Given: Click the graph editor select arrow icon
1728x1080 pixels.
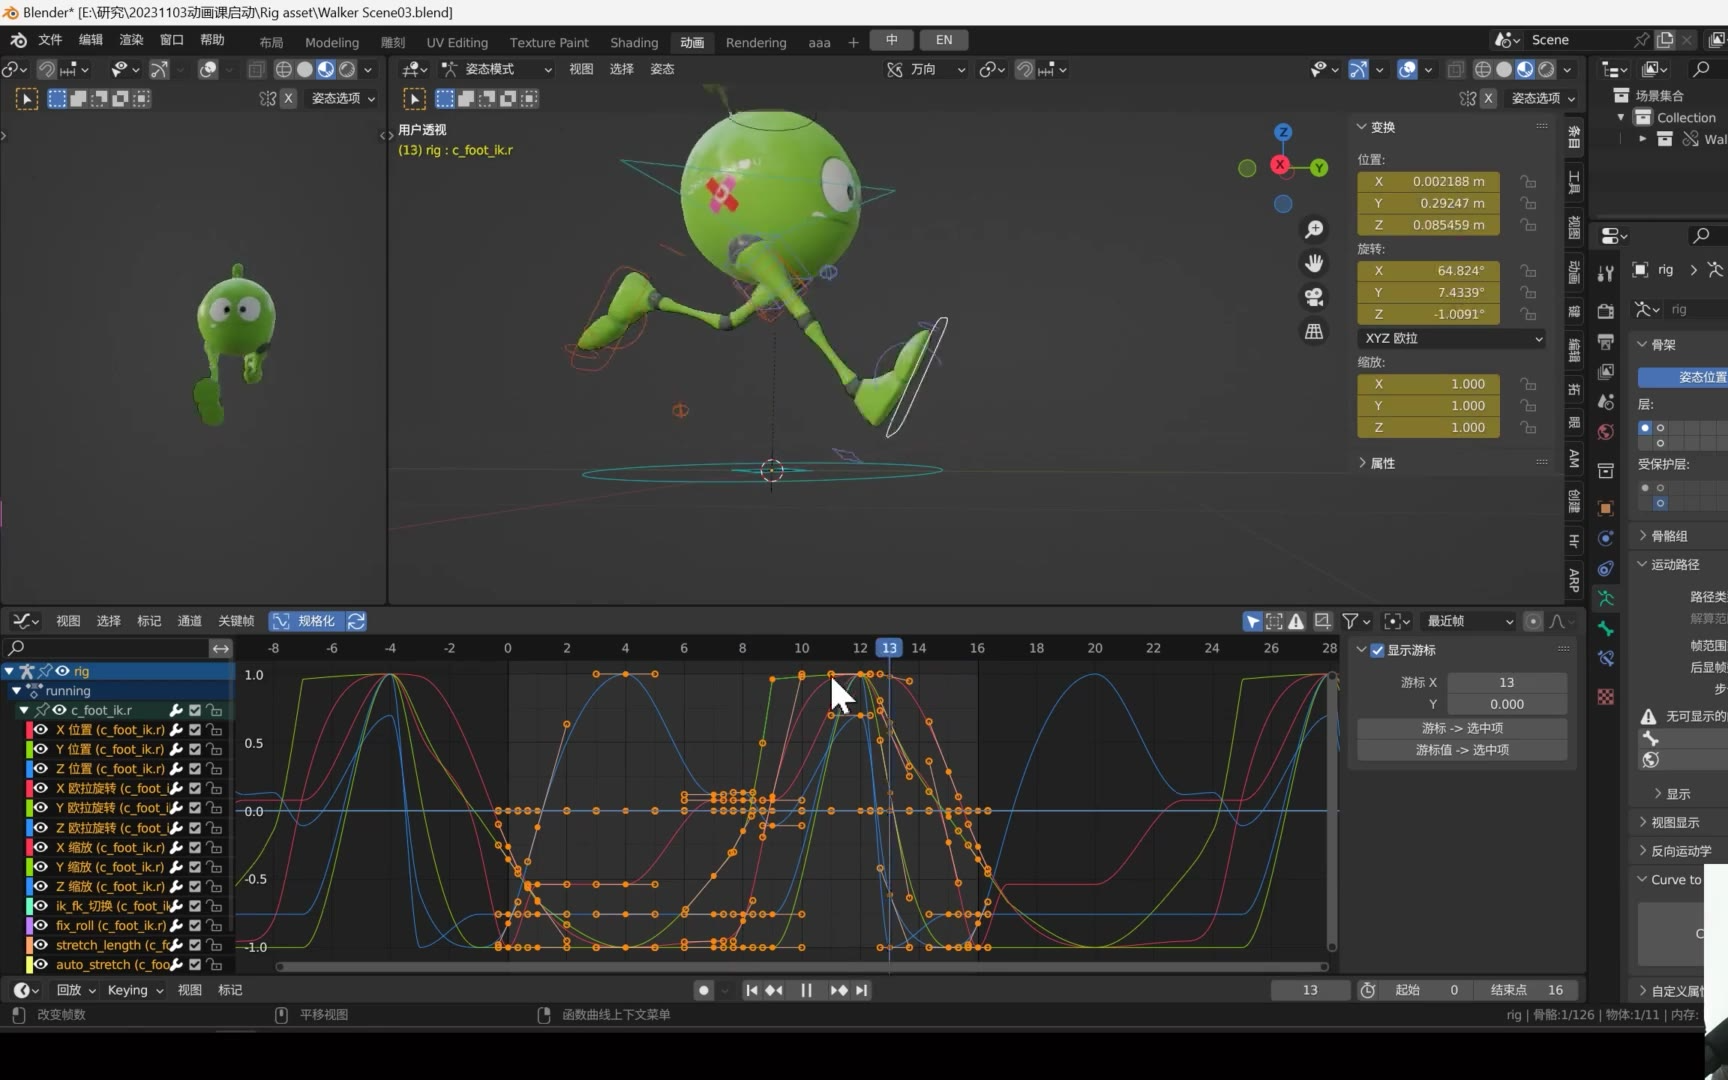Looking at the screenshot, I should pyautogui.click(x=1252, y=621).
